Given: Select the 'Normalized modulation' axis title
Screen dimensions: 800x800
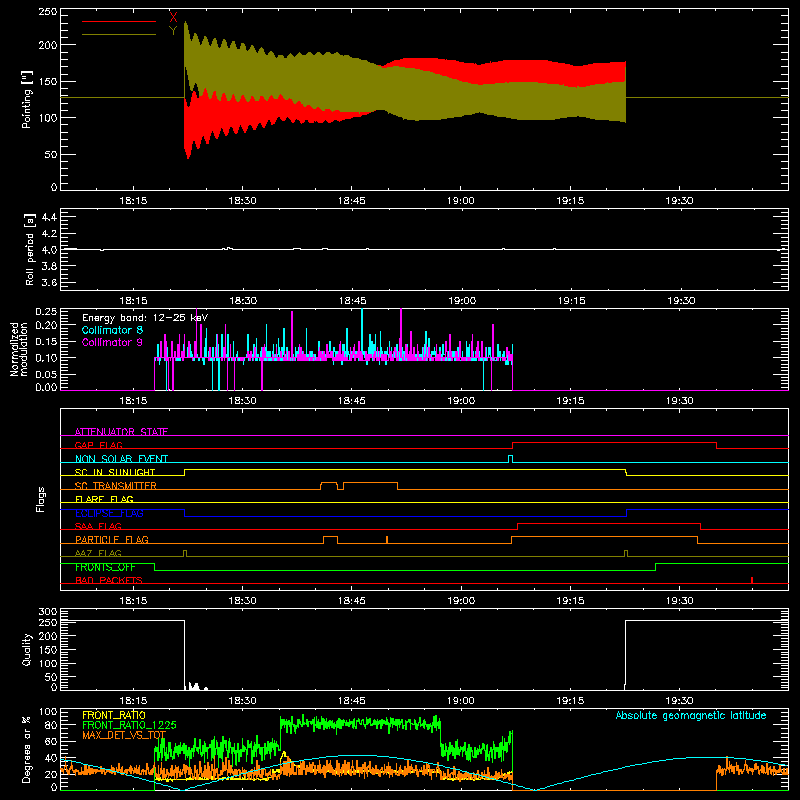Looking at the screenshot, I should 19,349.
